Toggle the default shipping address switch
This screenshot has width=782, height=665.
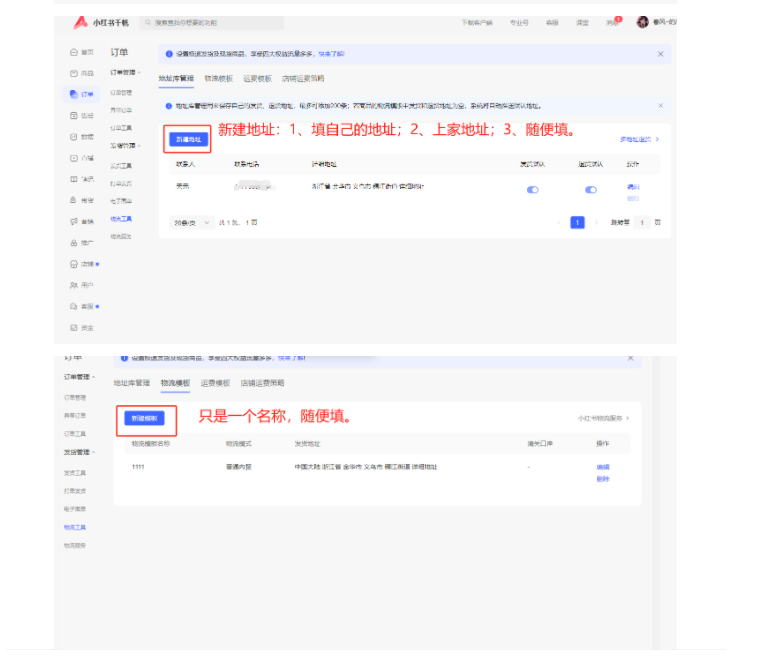(x=532, y=189)
